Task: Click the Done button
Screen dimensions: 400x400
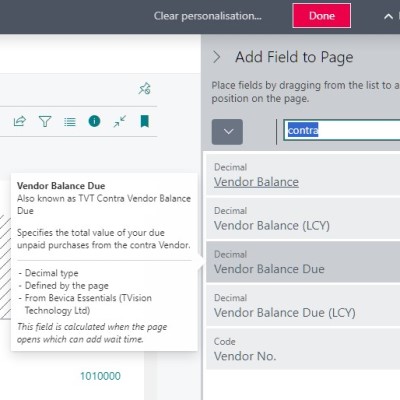Action: click(x=322, y=16)
